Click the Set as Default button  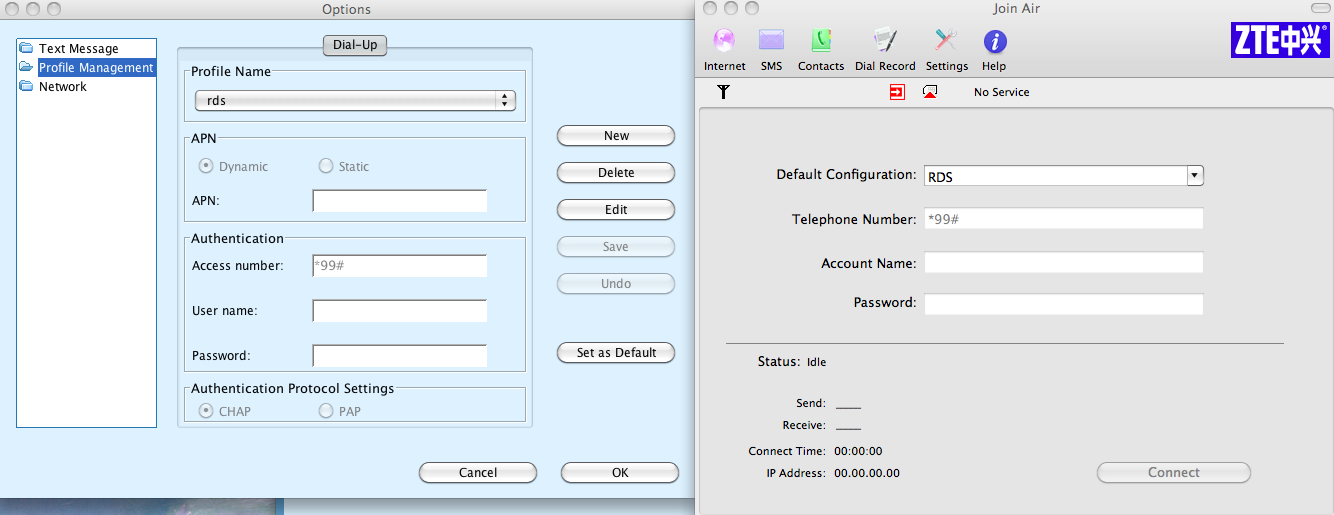click(x=616, y=353)
